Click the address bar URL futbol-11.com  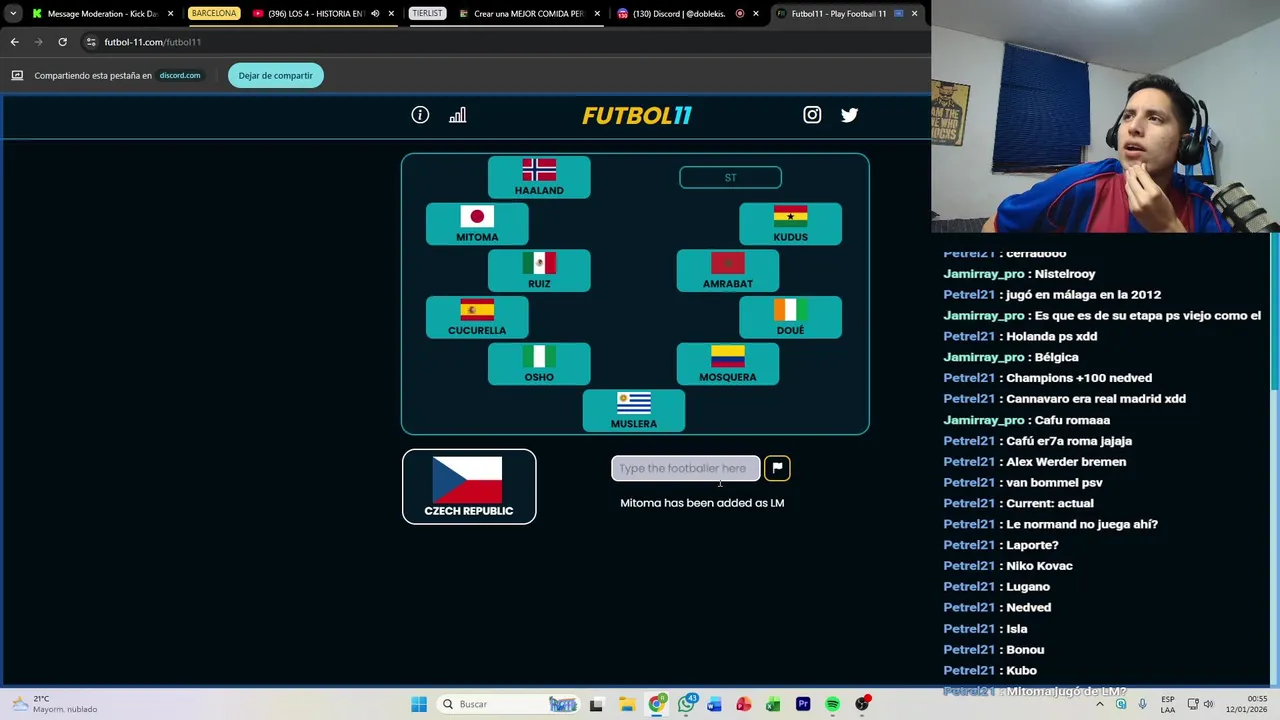(153, 42)
